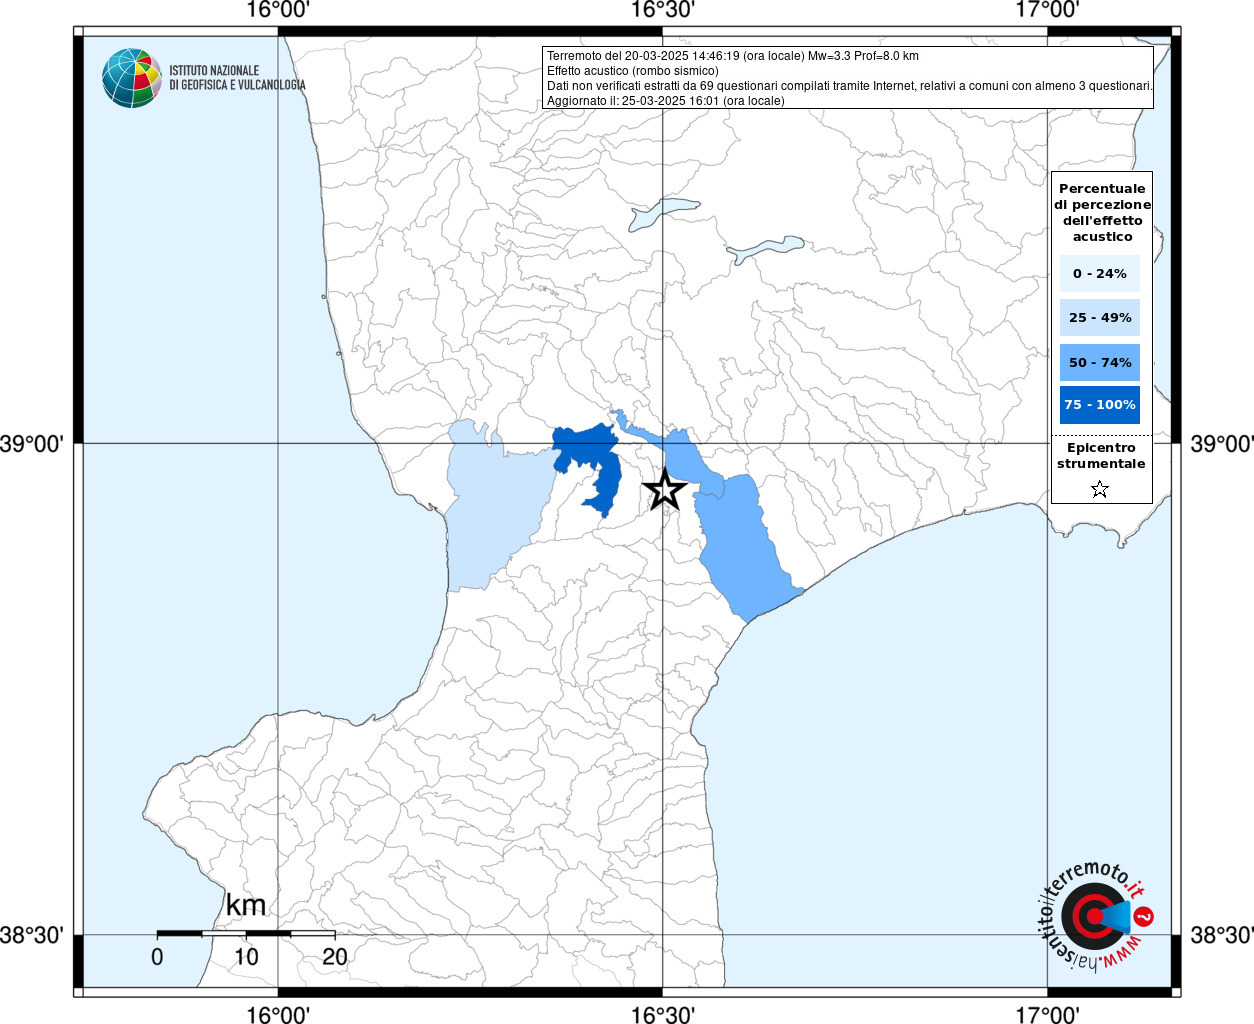Click the top axis label 16°30'
1254x1024 pixels.
pos(663,11)
